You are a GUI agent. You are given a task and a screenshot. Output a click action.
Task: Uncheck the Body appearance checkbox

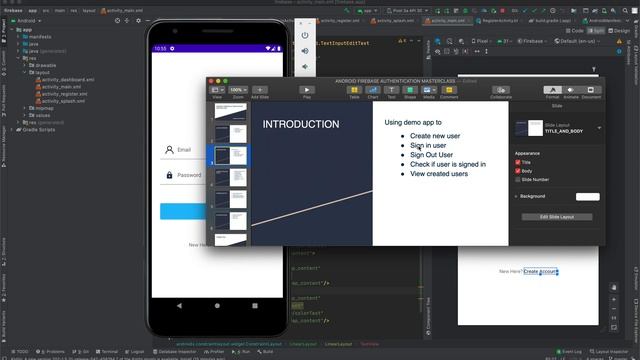tap(518, 171)
